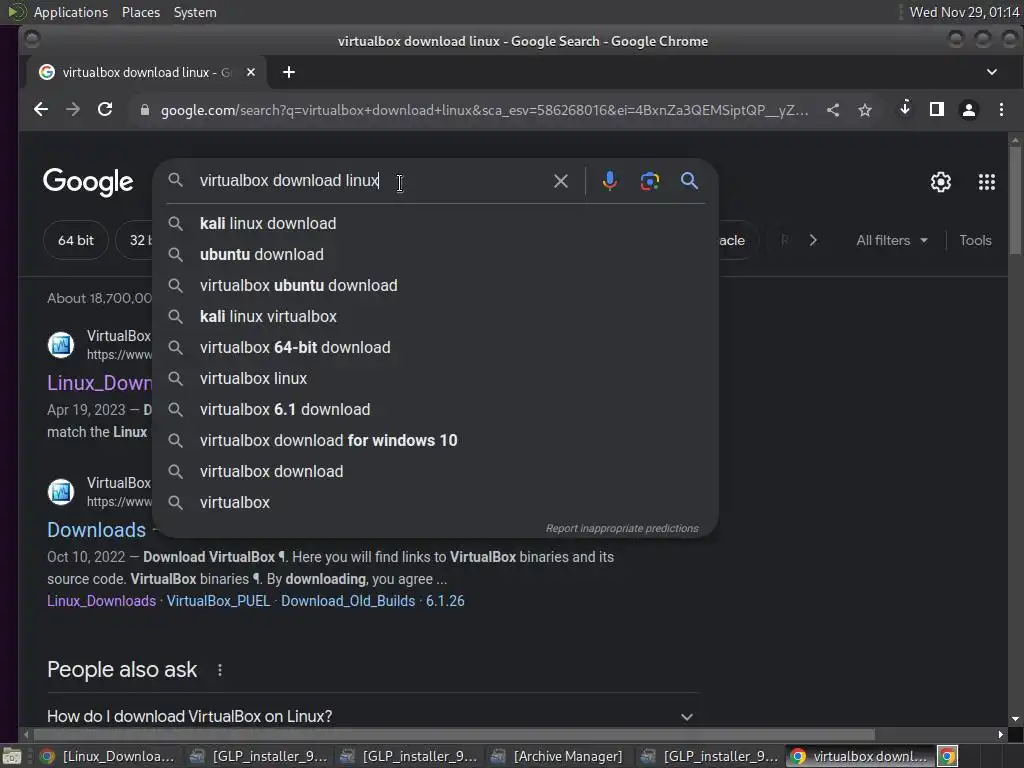Open Chrome downloads icon

tap(904, 108)
